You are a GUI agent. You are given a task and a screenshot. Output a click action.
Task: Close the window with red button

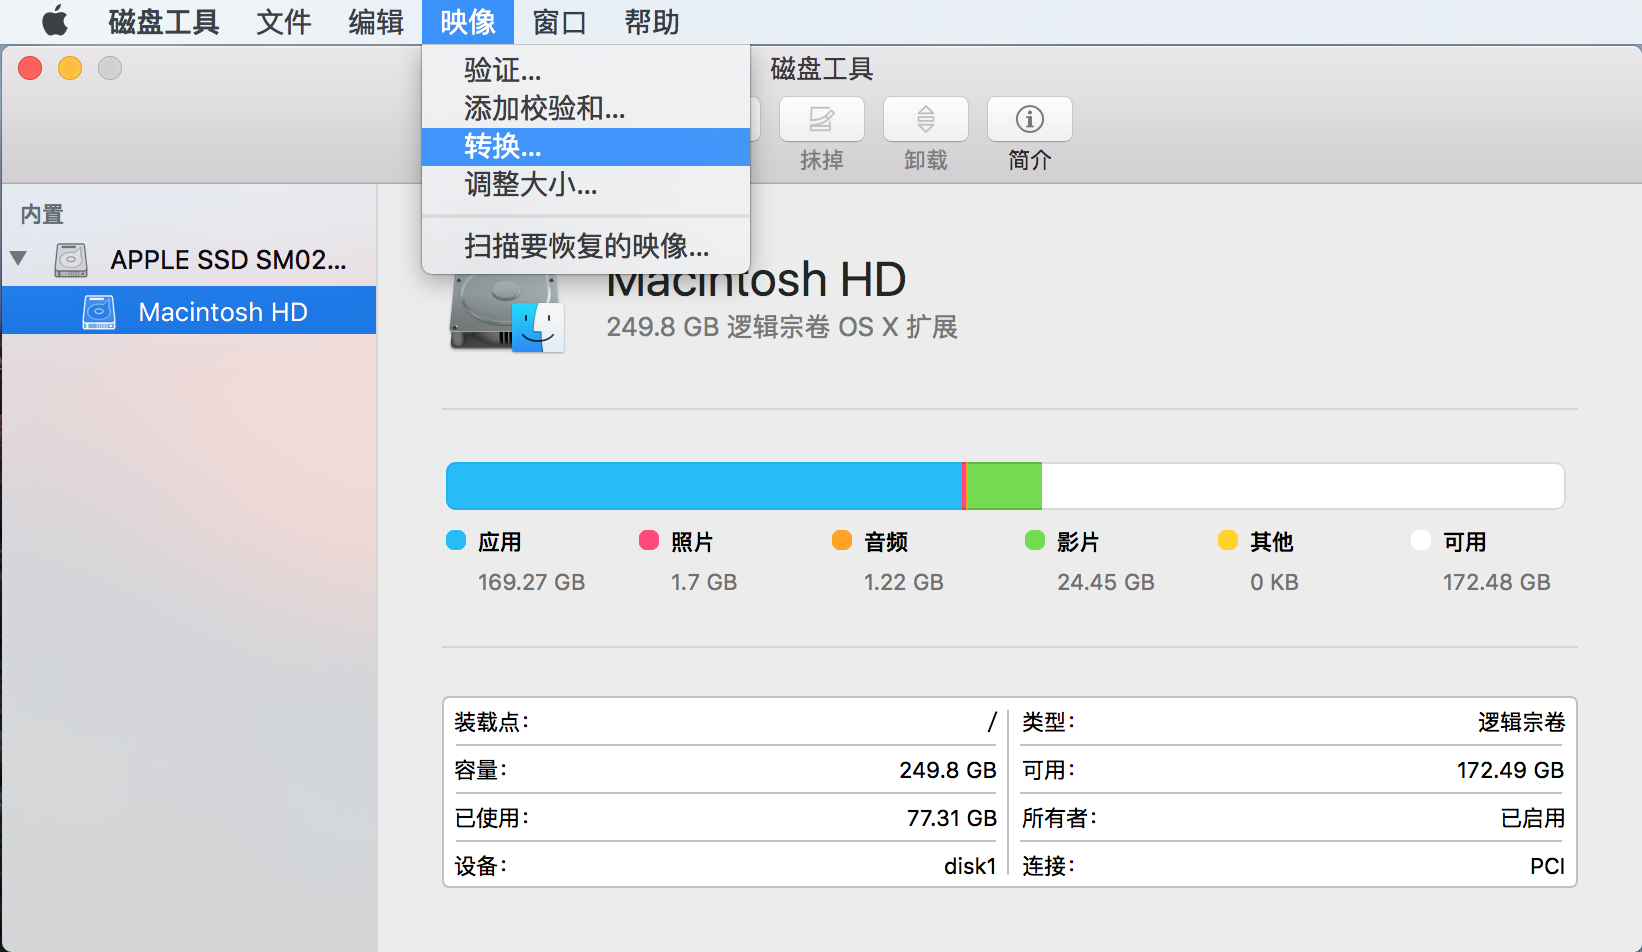30,68
